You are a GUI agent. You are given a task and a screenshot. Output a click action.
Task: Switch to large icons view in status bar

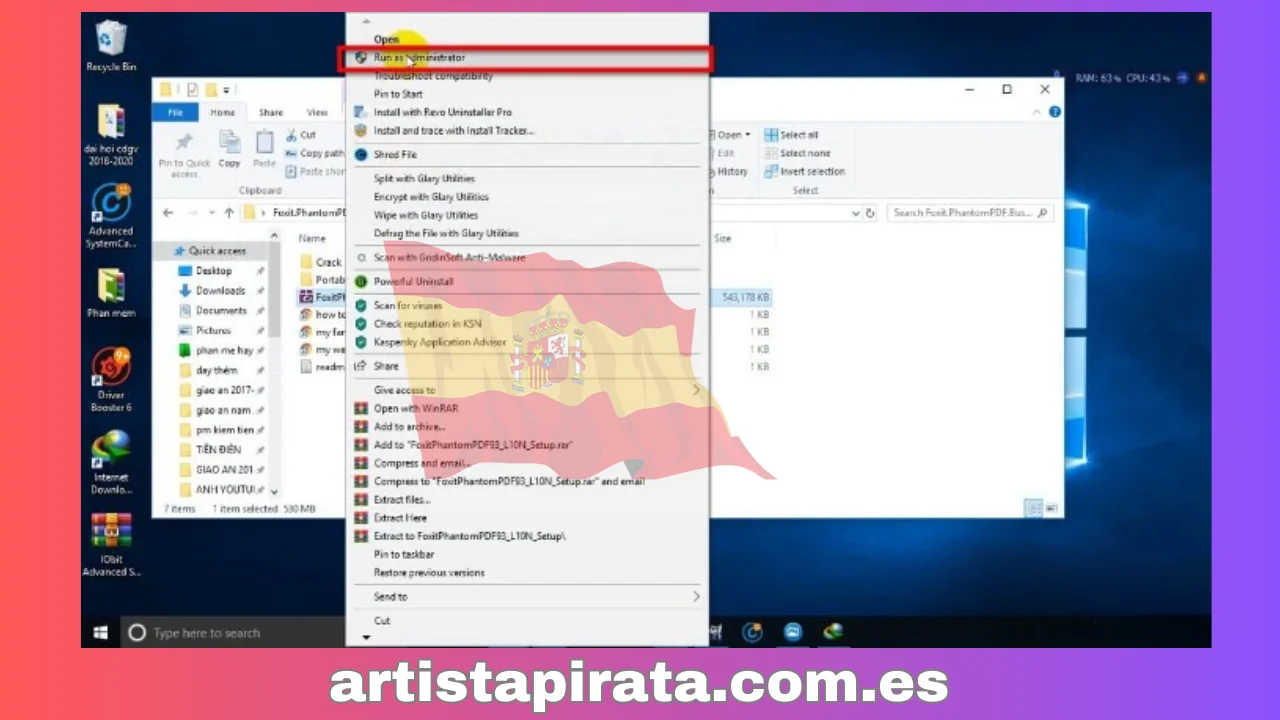tap(1049, 508)
